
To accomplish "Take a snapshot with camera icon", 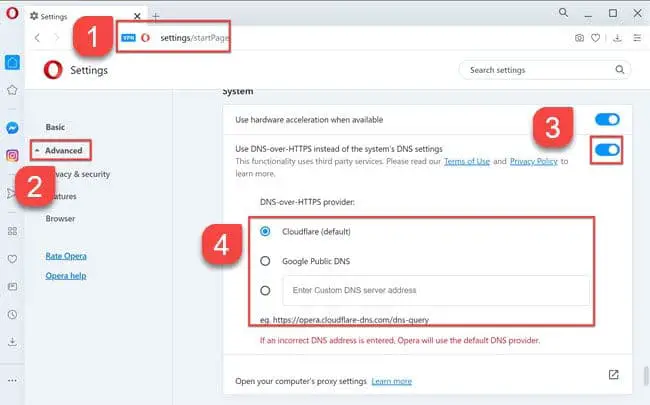I will click(x=580, y=38).
